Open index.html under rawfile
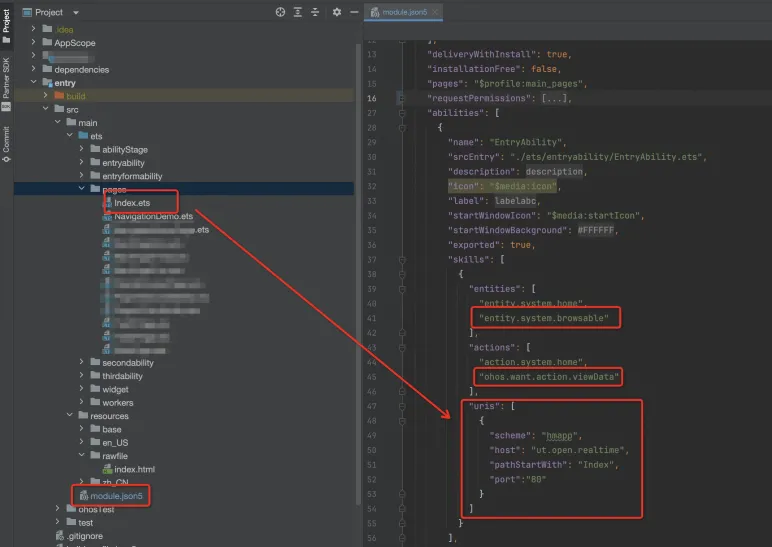 134,468
